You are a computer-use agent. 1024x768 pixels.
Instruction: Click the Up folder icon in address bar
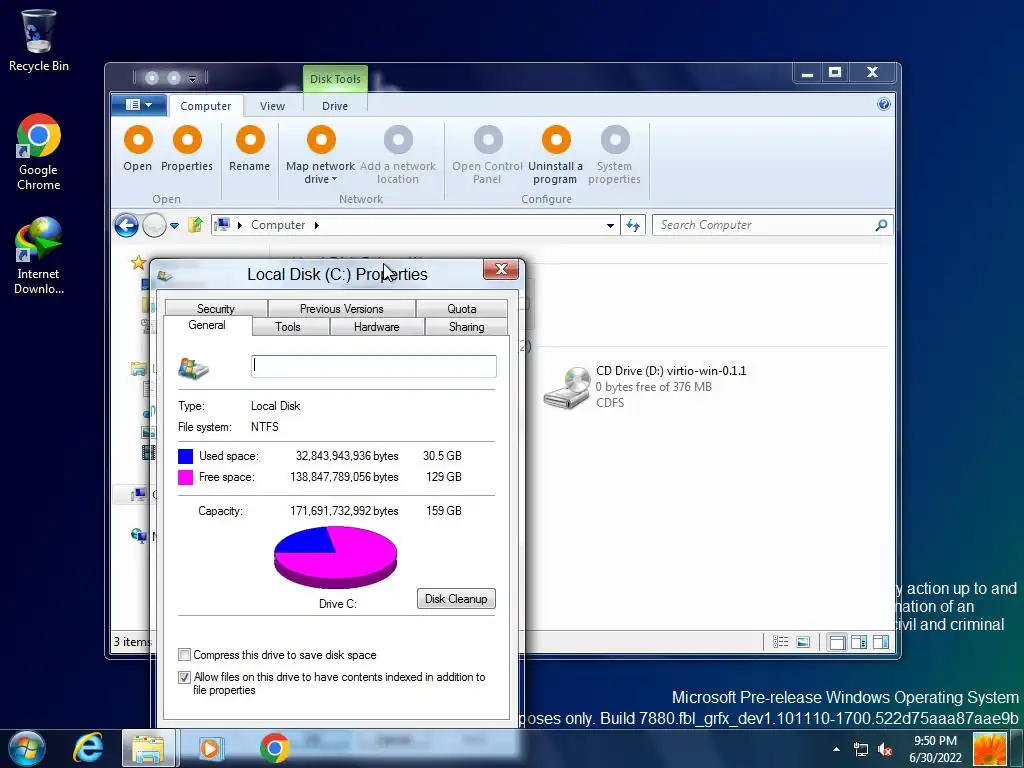(x=195, y=225)
